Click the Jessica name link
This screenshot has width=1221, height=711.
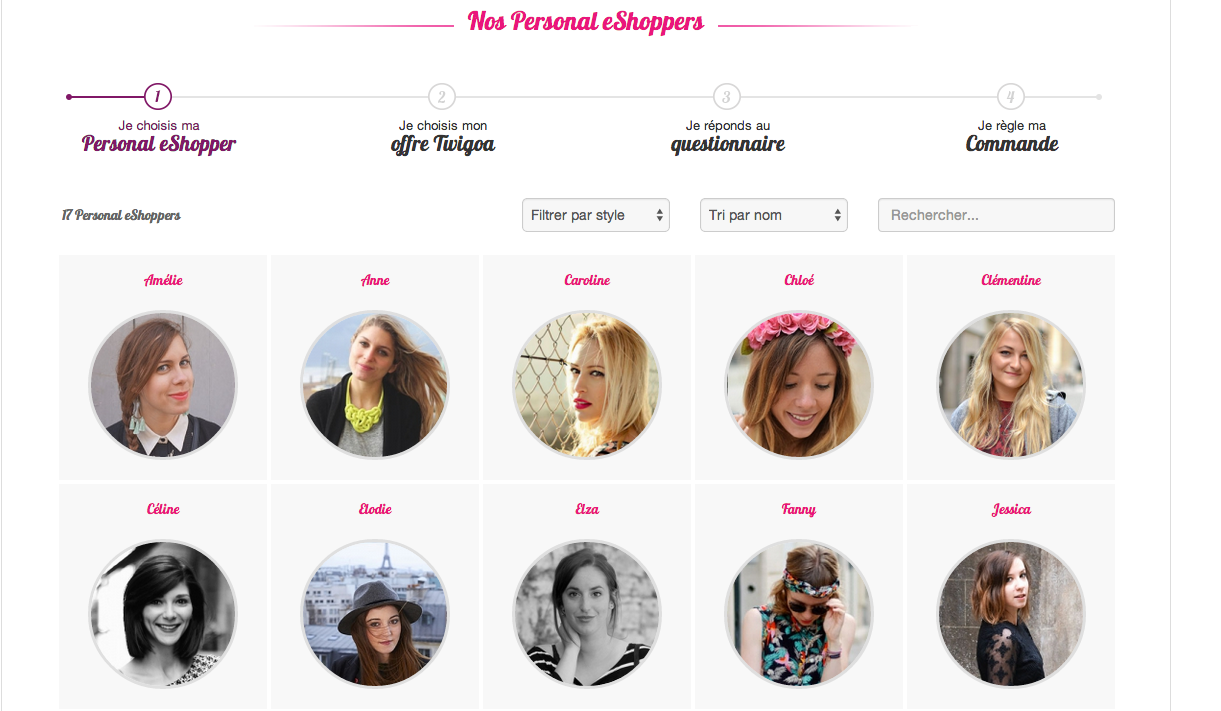(x=1011, y=510)
